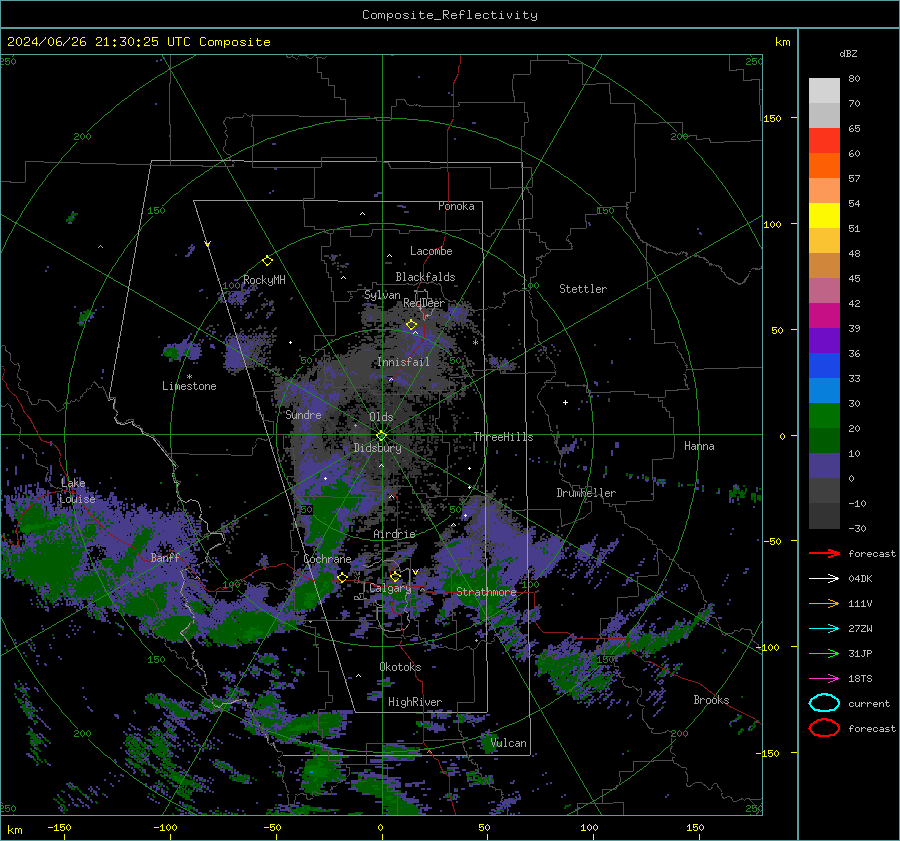
Task: Click yellow diamond marker above Calgary
Action: tap(395, 576)
